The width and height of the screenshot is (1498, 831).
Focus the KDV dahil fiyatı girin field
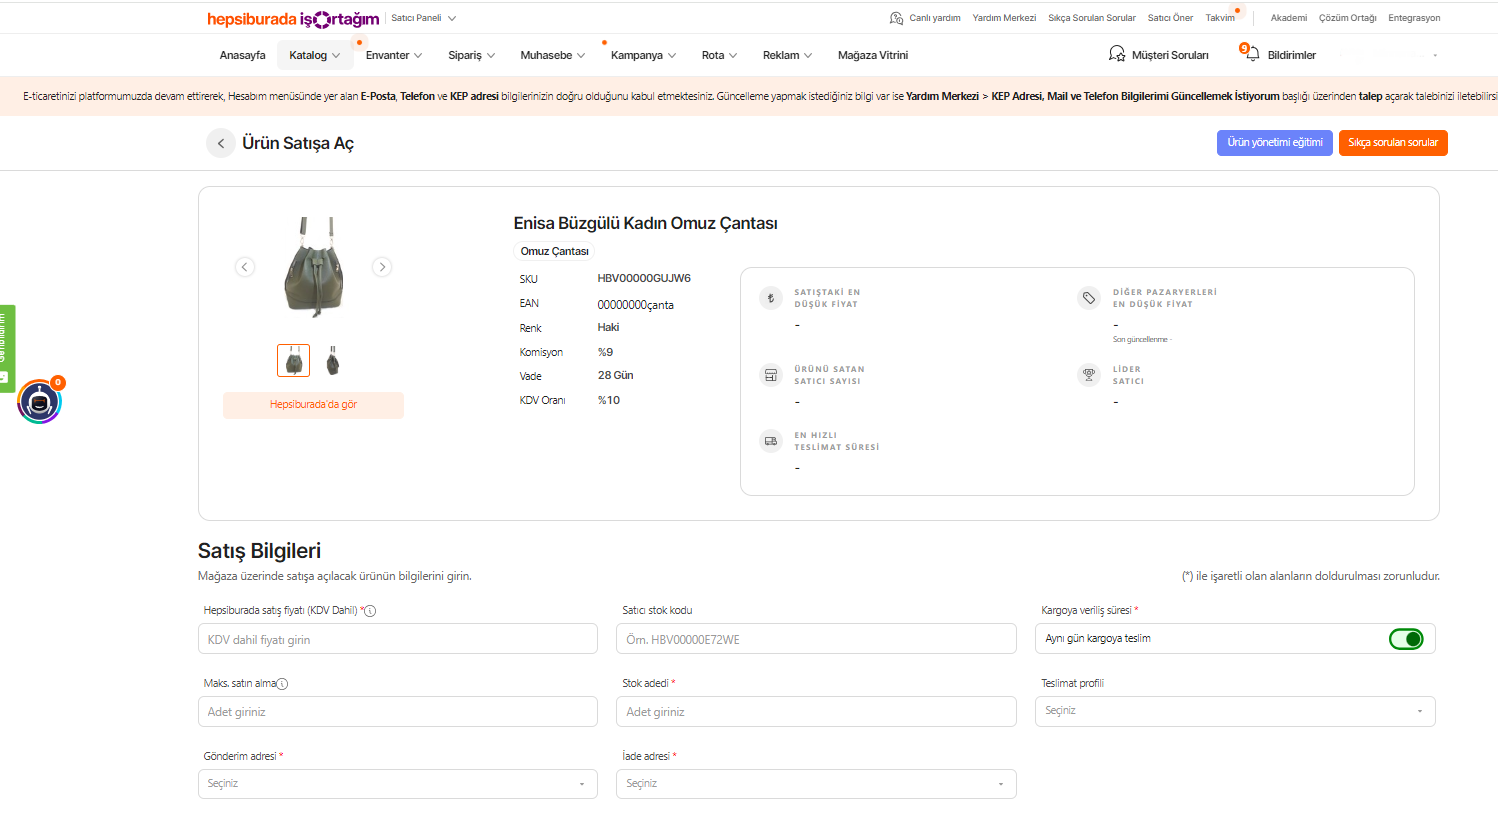click(398, 639)
